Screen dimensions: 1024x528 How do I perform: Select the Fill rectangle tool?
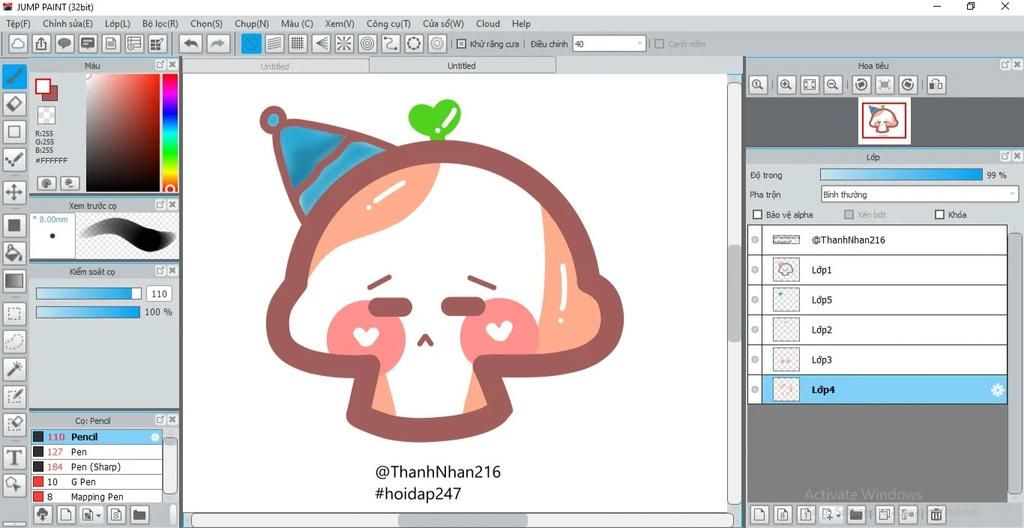click(x=14, y=225)
